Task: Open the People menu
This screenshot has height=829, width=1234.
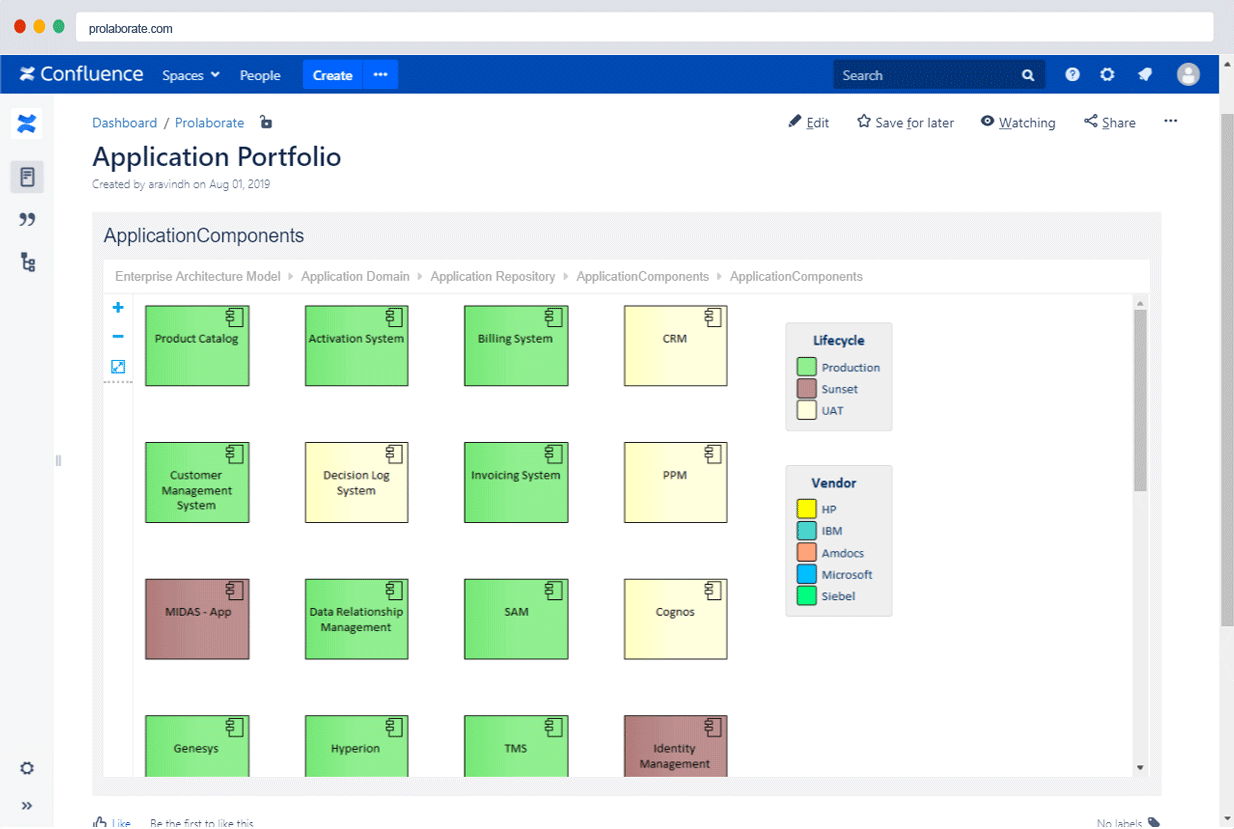Action: pos(260,75)
